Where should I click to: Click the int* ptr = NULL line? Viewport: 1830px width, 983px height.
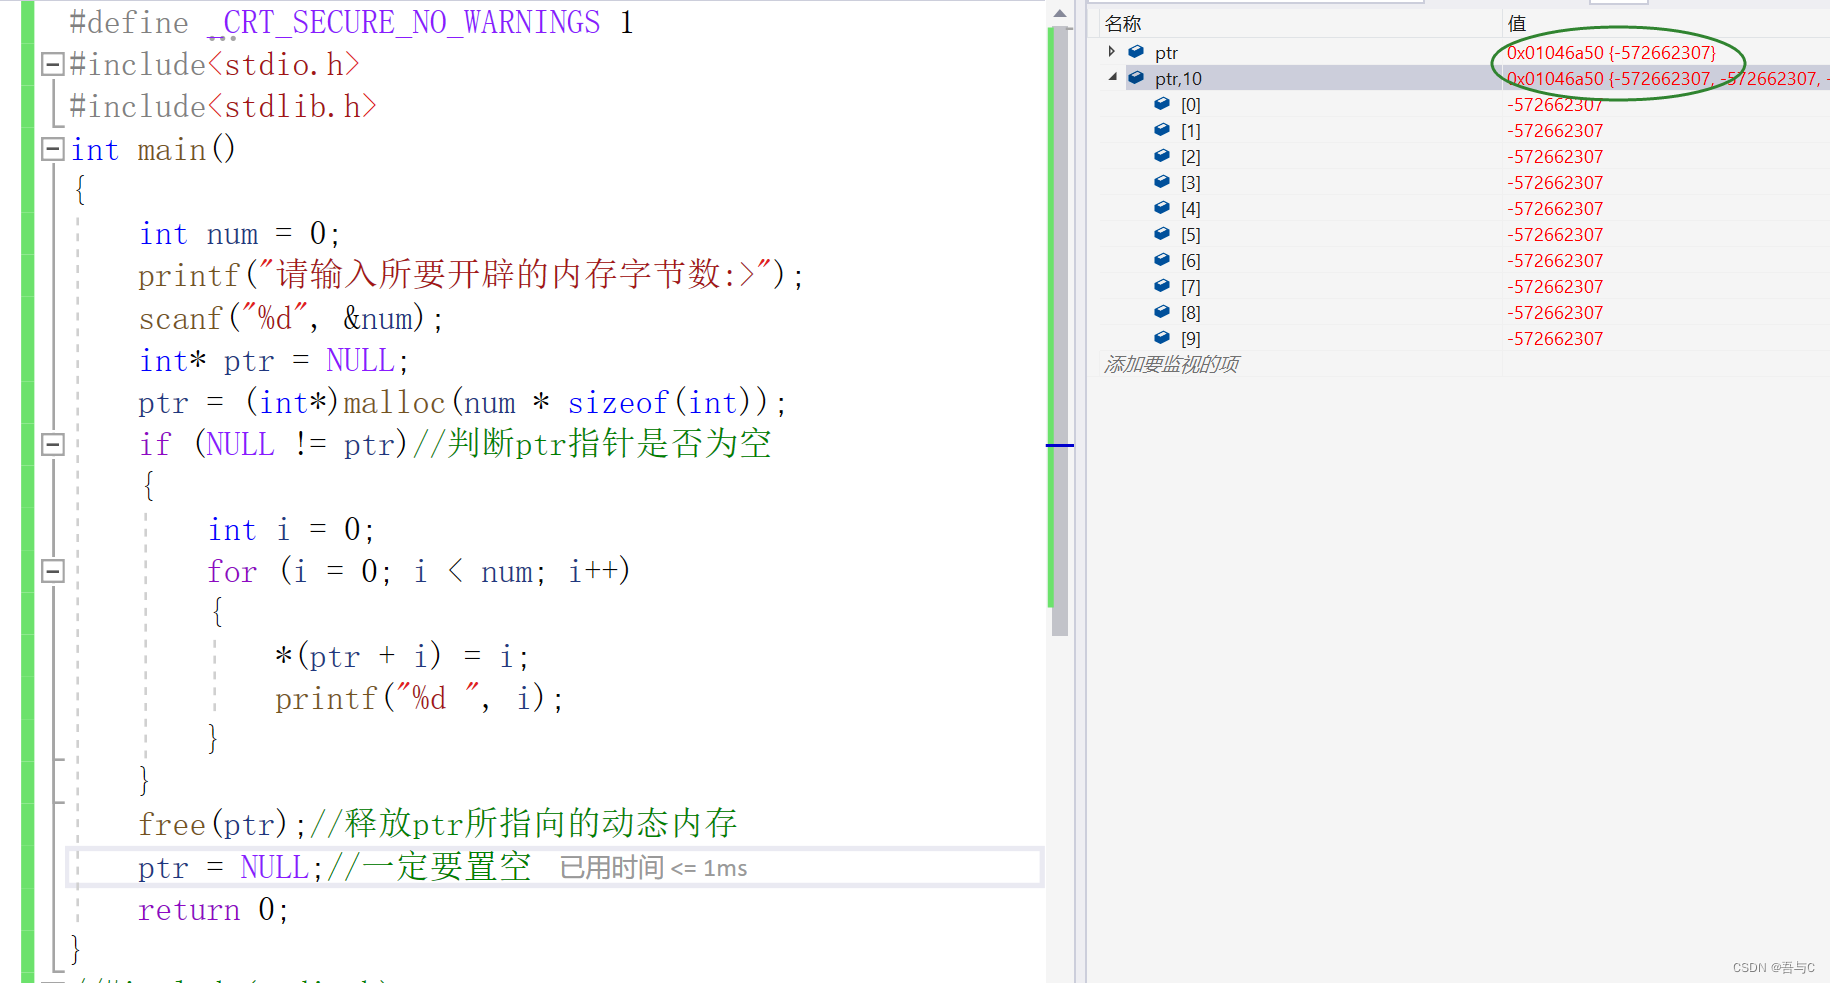click(x=273, y=360)
